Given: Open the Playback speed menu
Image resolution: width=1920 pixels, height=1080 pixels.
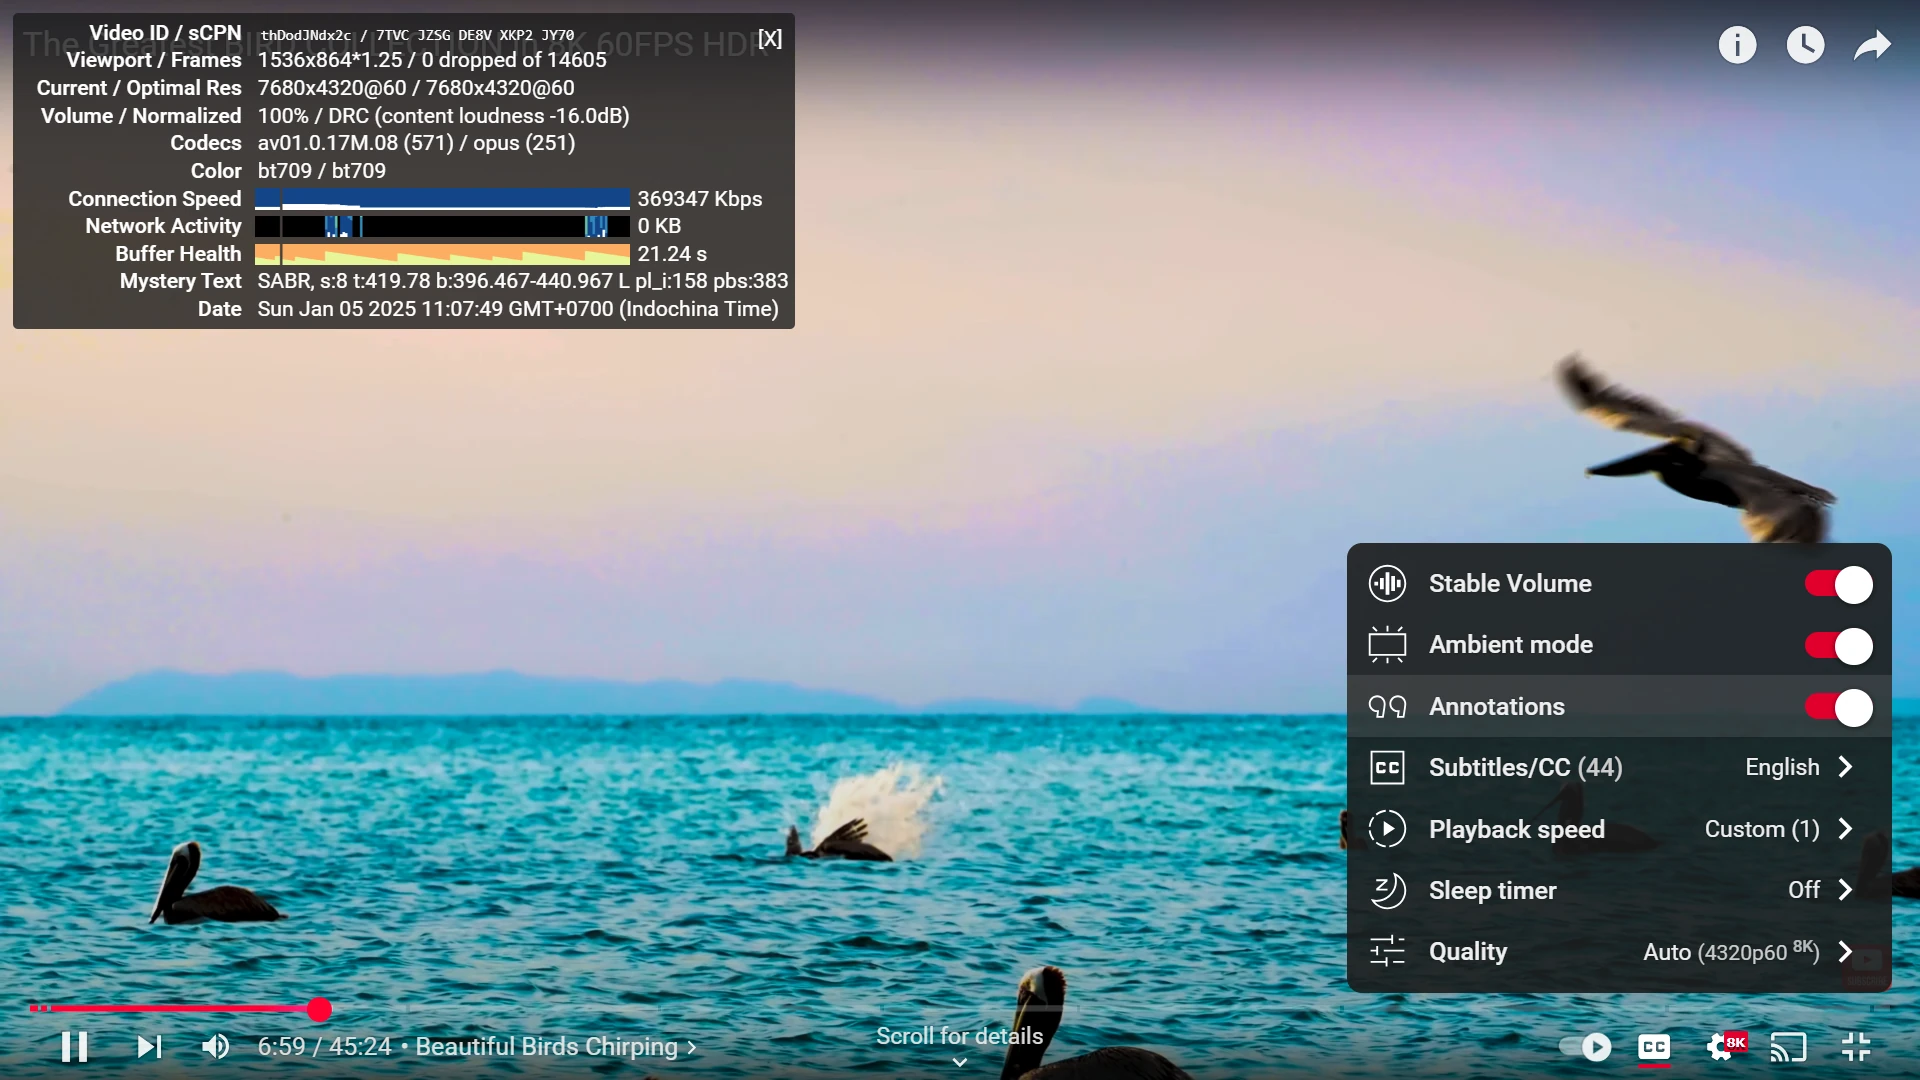Looking at the screenshot, I should 1619,829.
